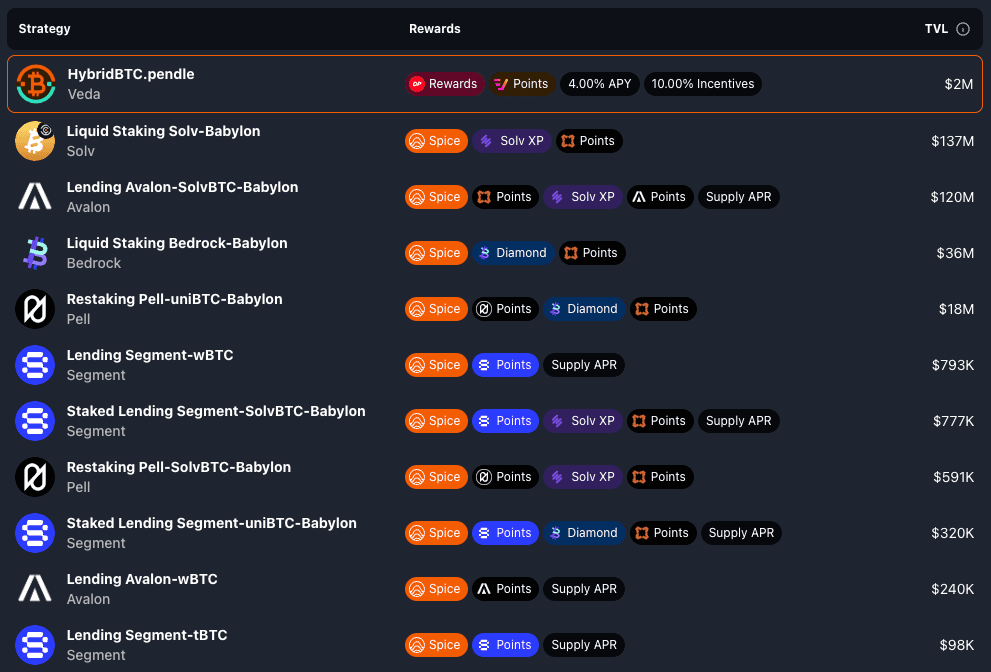991x672 pixels.
Task: Open the Restaking Pell-SolvBTC-Babylon strategy
Action: pyautogui.click(x=178, y=467)
